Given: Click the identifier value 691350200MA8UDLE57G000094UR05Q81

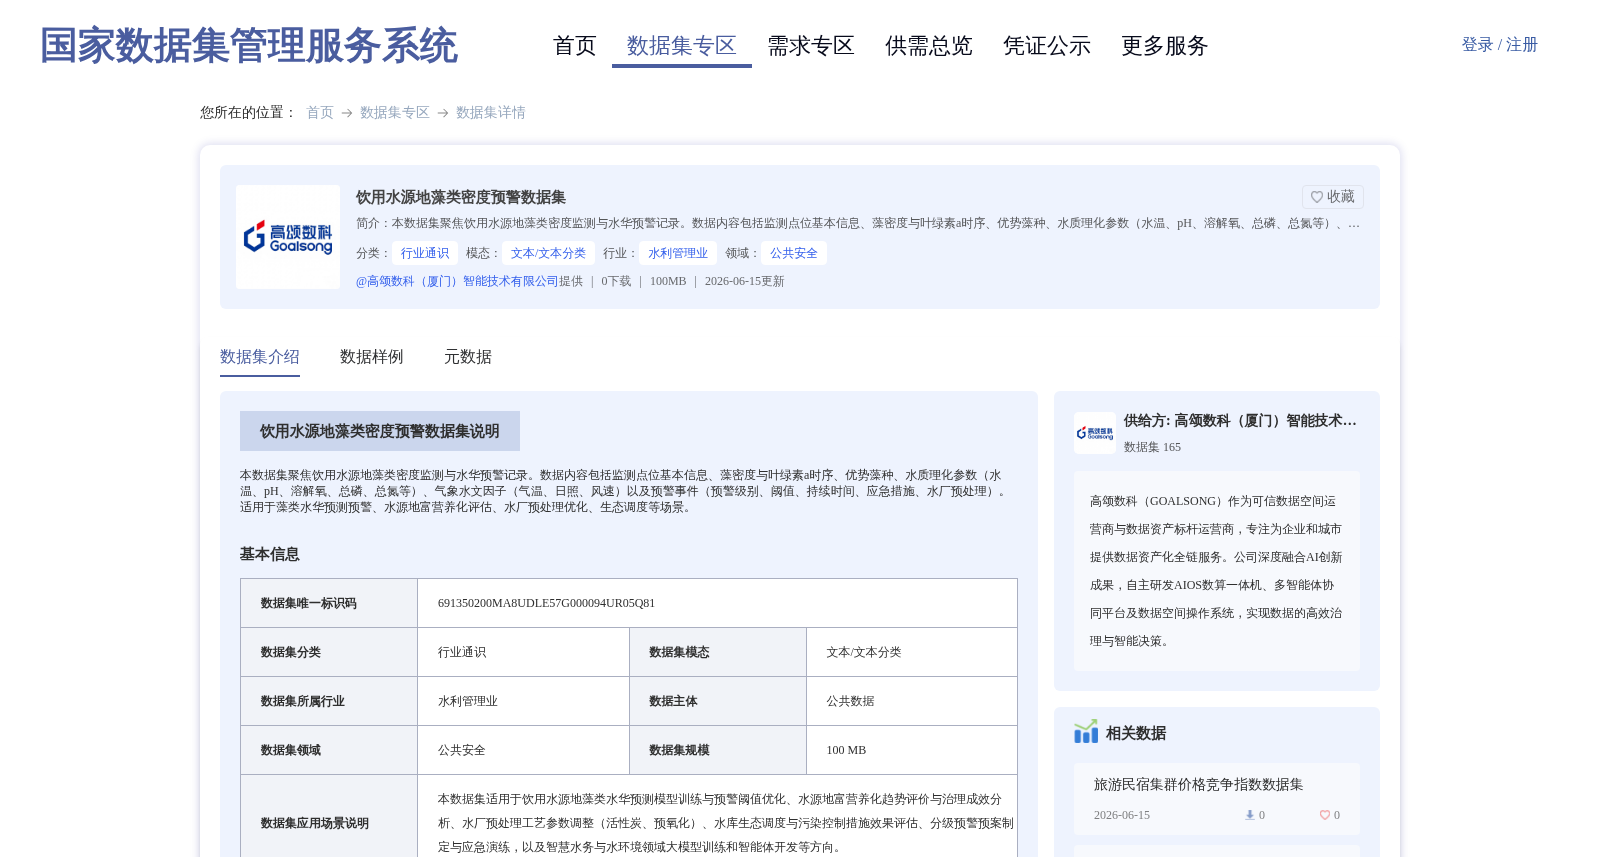Looking at the screenshot, I should pyautogui.click(x=547, y=603).
